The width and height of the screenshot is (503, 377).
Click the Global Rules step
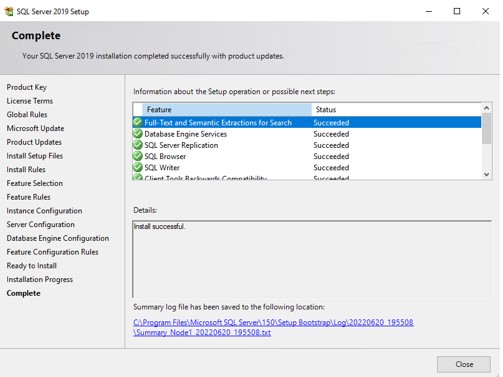[27, 114]
